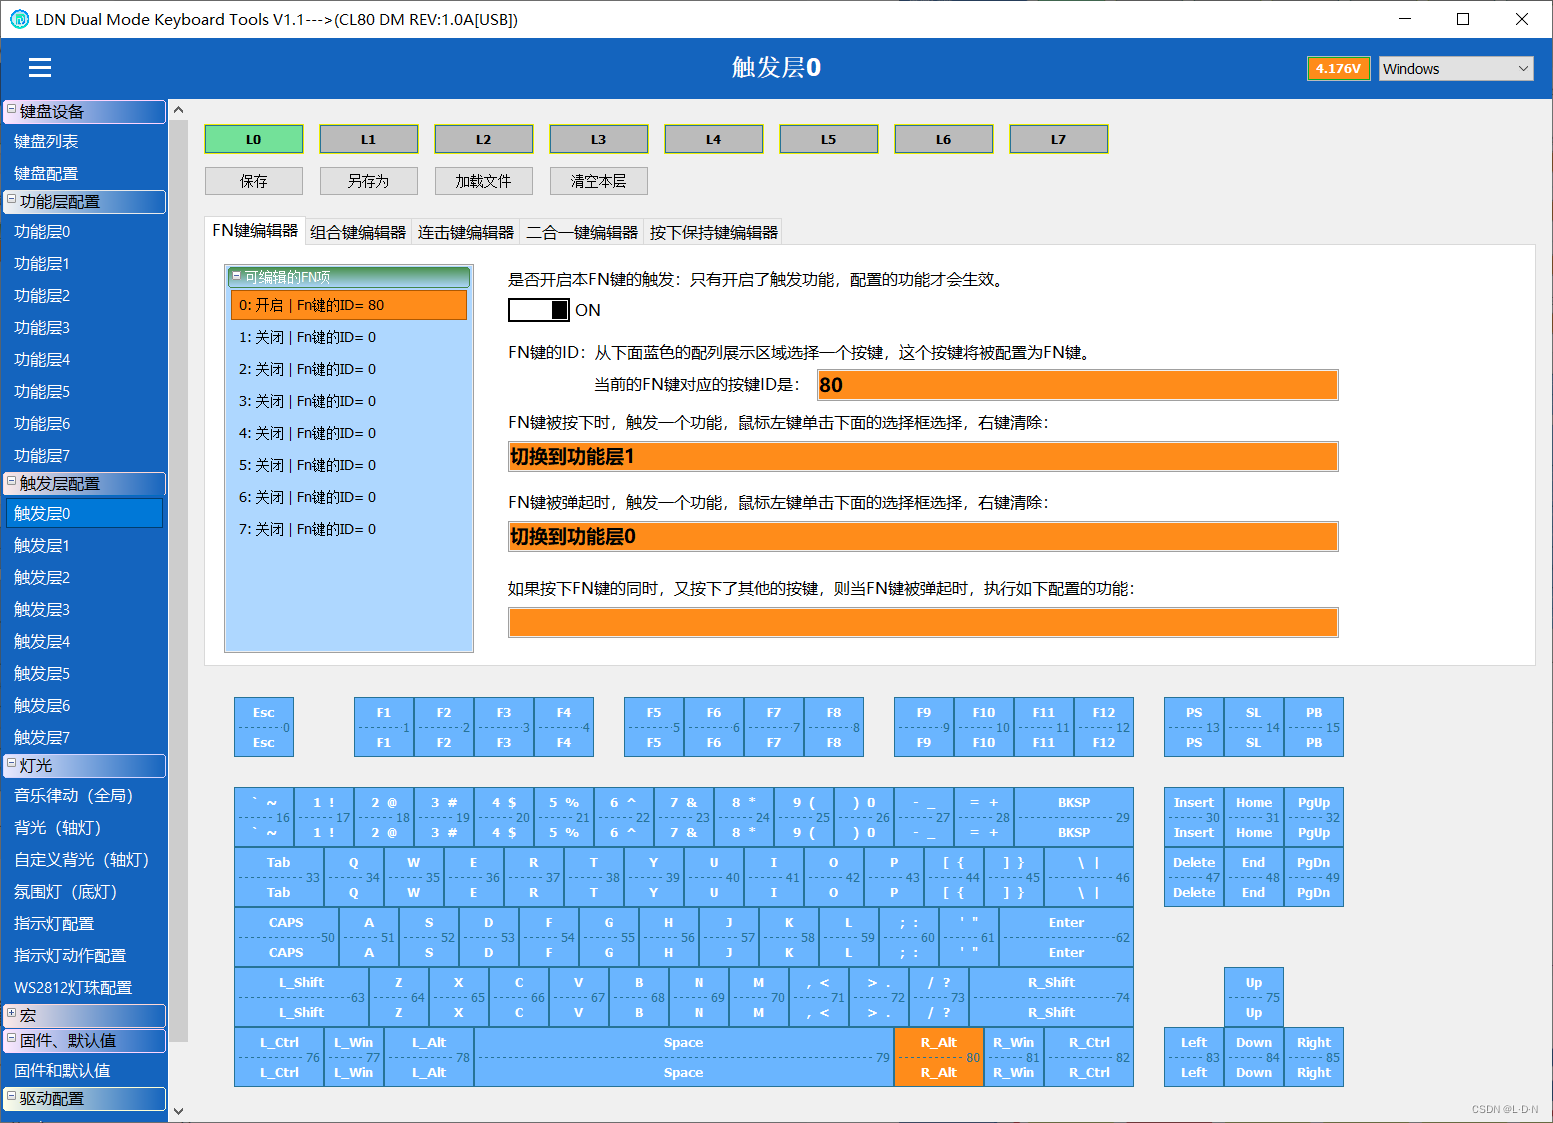Switch to 二合一键编辑器 tab

[582, 232]
